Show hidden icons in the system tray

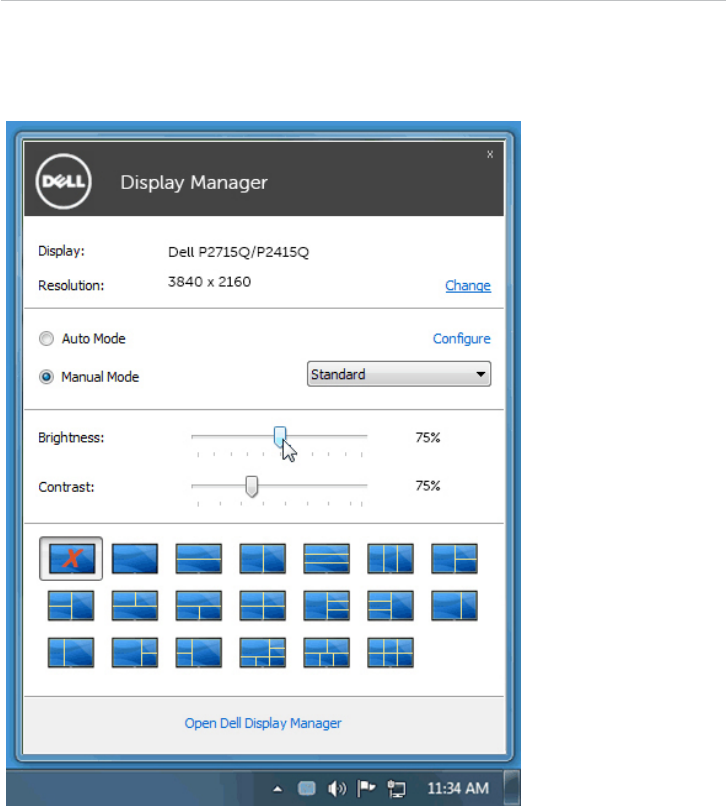278,789
